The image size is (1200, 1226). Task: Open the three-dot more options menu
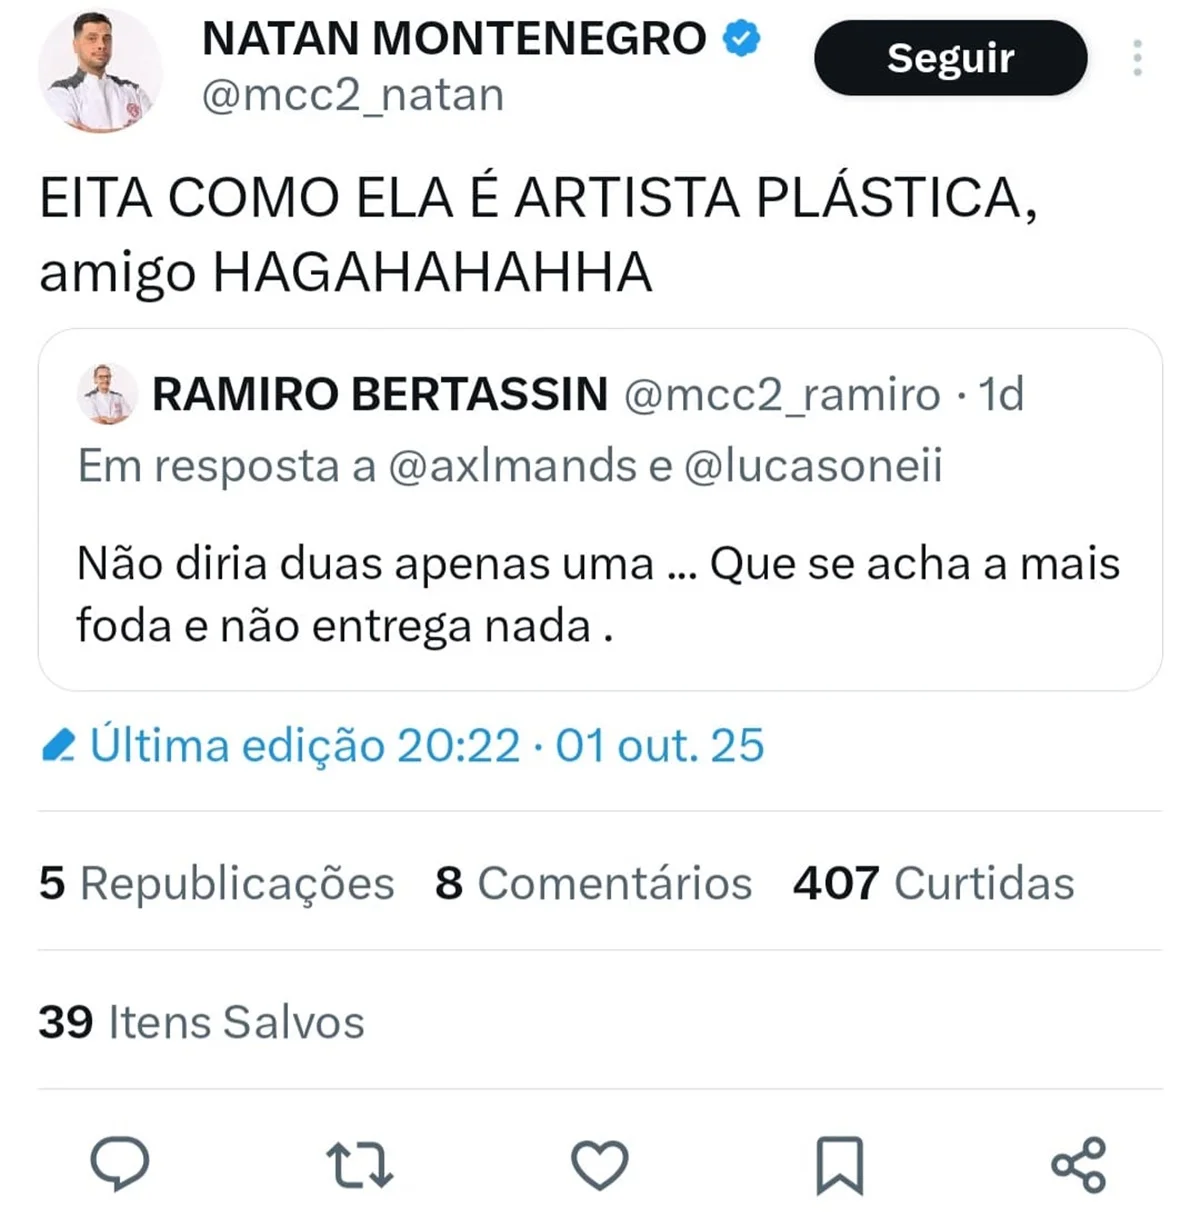[1137, 58]
